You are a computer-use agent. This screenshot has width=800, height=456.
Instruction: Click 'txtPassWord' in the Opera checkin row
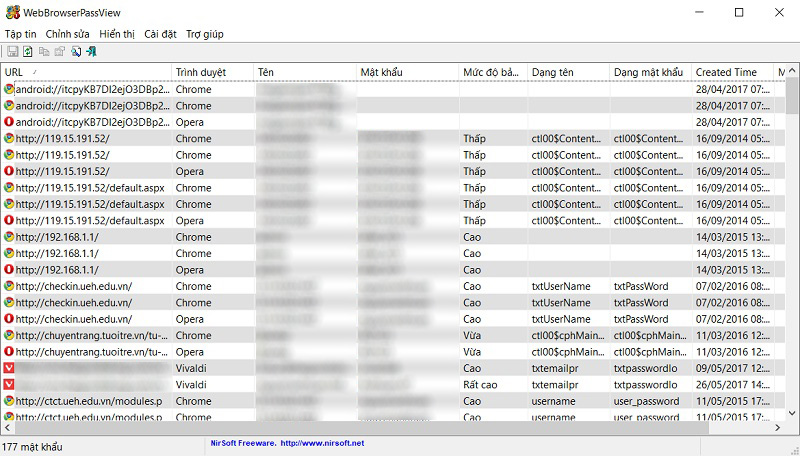[x=641, y=319]
